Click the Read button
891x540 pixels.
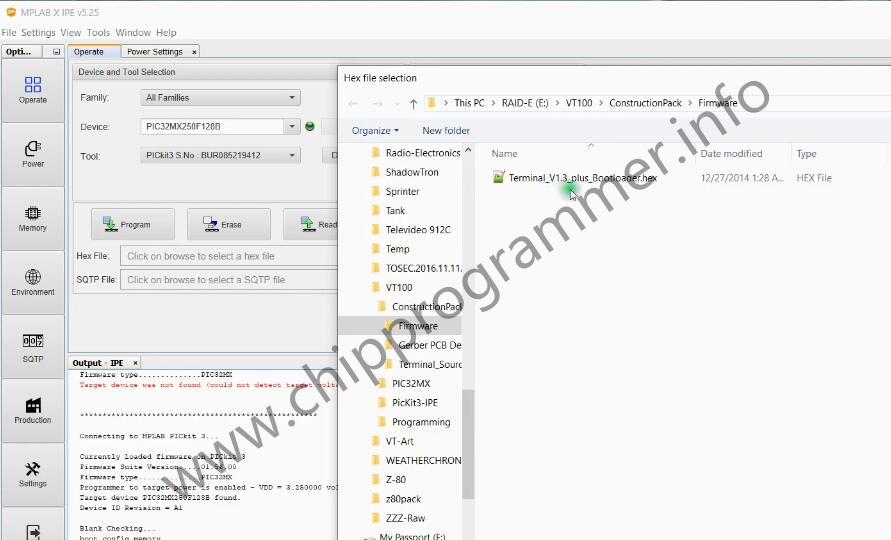click(311, 225)
